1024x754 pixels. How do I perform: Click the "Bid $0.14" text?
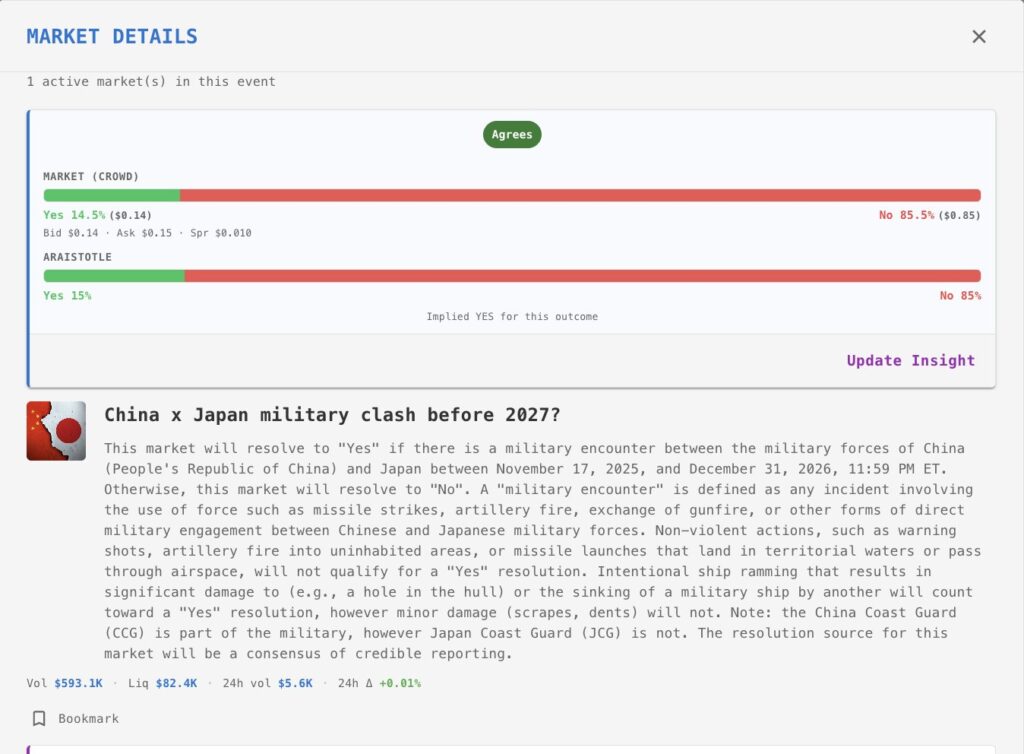(71, 233)
